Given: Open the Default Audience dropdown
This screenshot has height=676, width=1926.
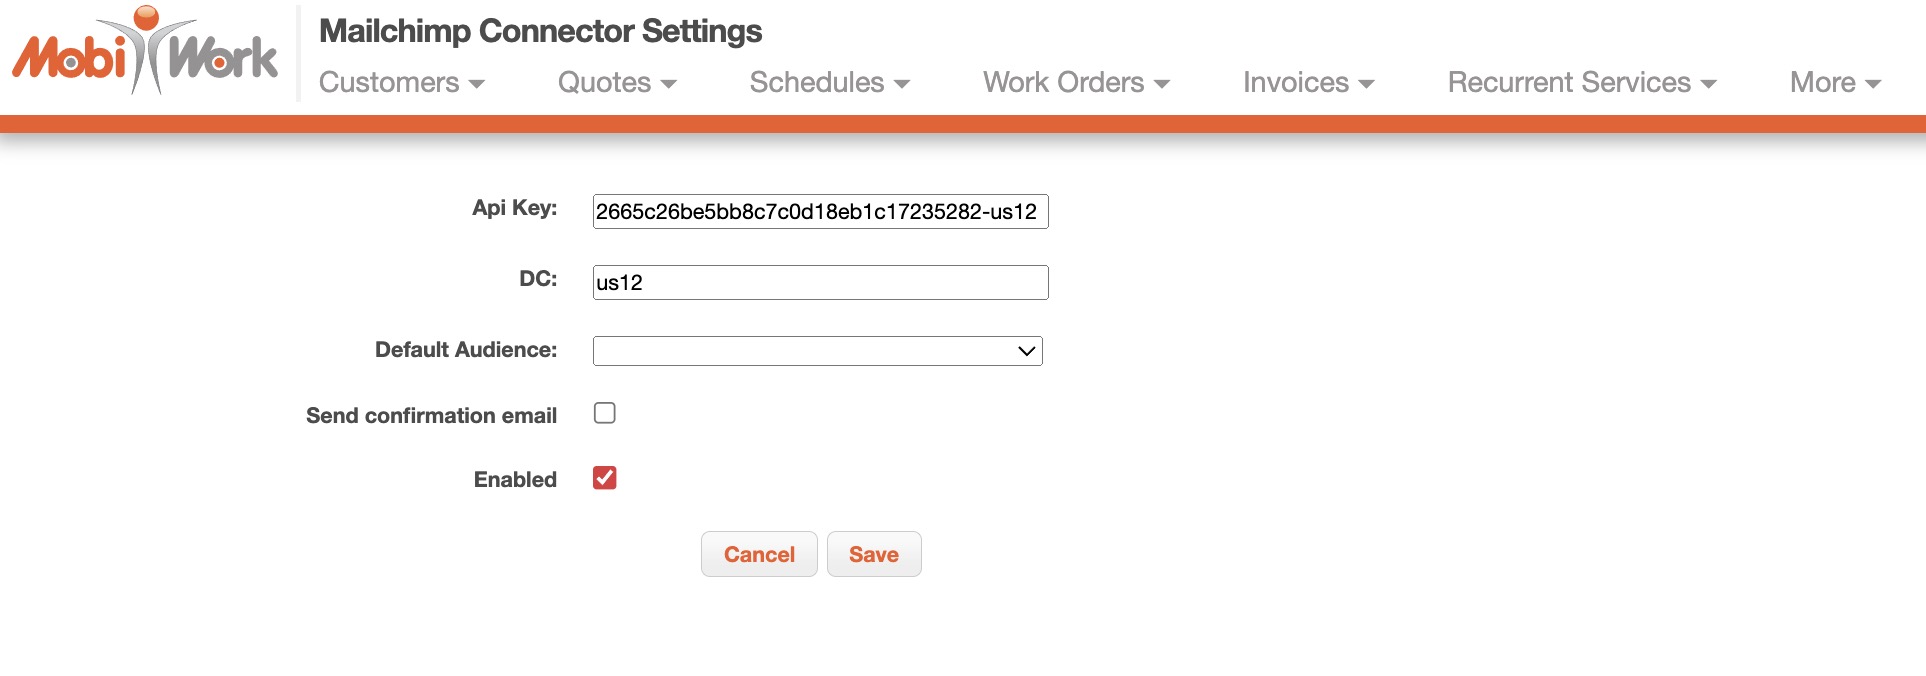Looking at the screenshot, I should tap(817, 351).
